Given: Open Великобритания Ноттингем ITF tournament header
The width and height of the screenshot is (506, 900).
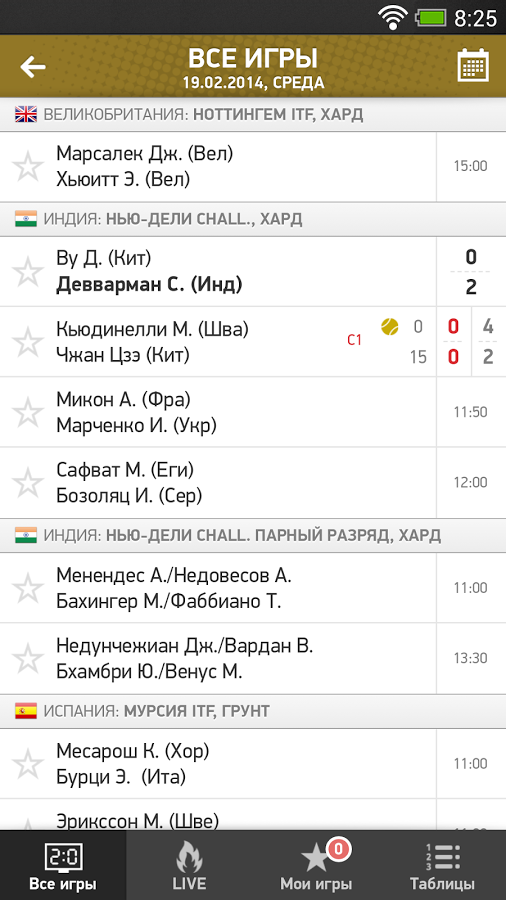Looking at the screenshot, I should (253, 115).
